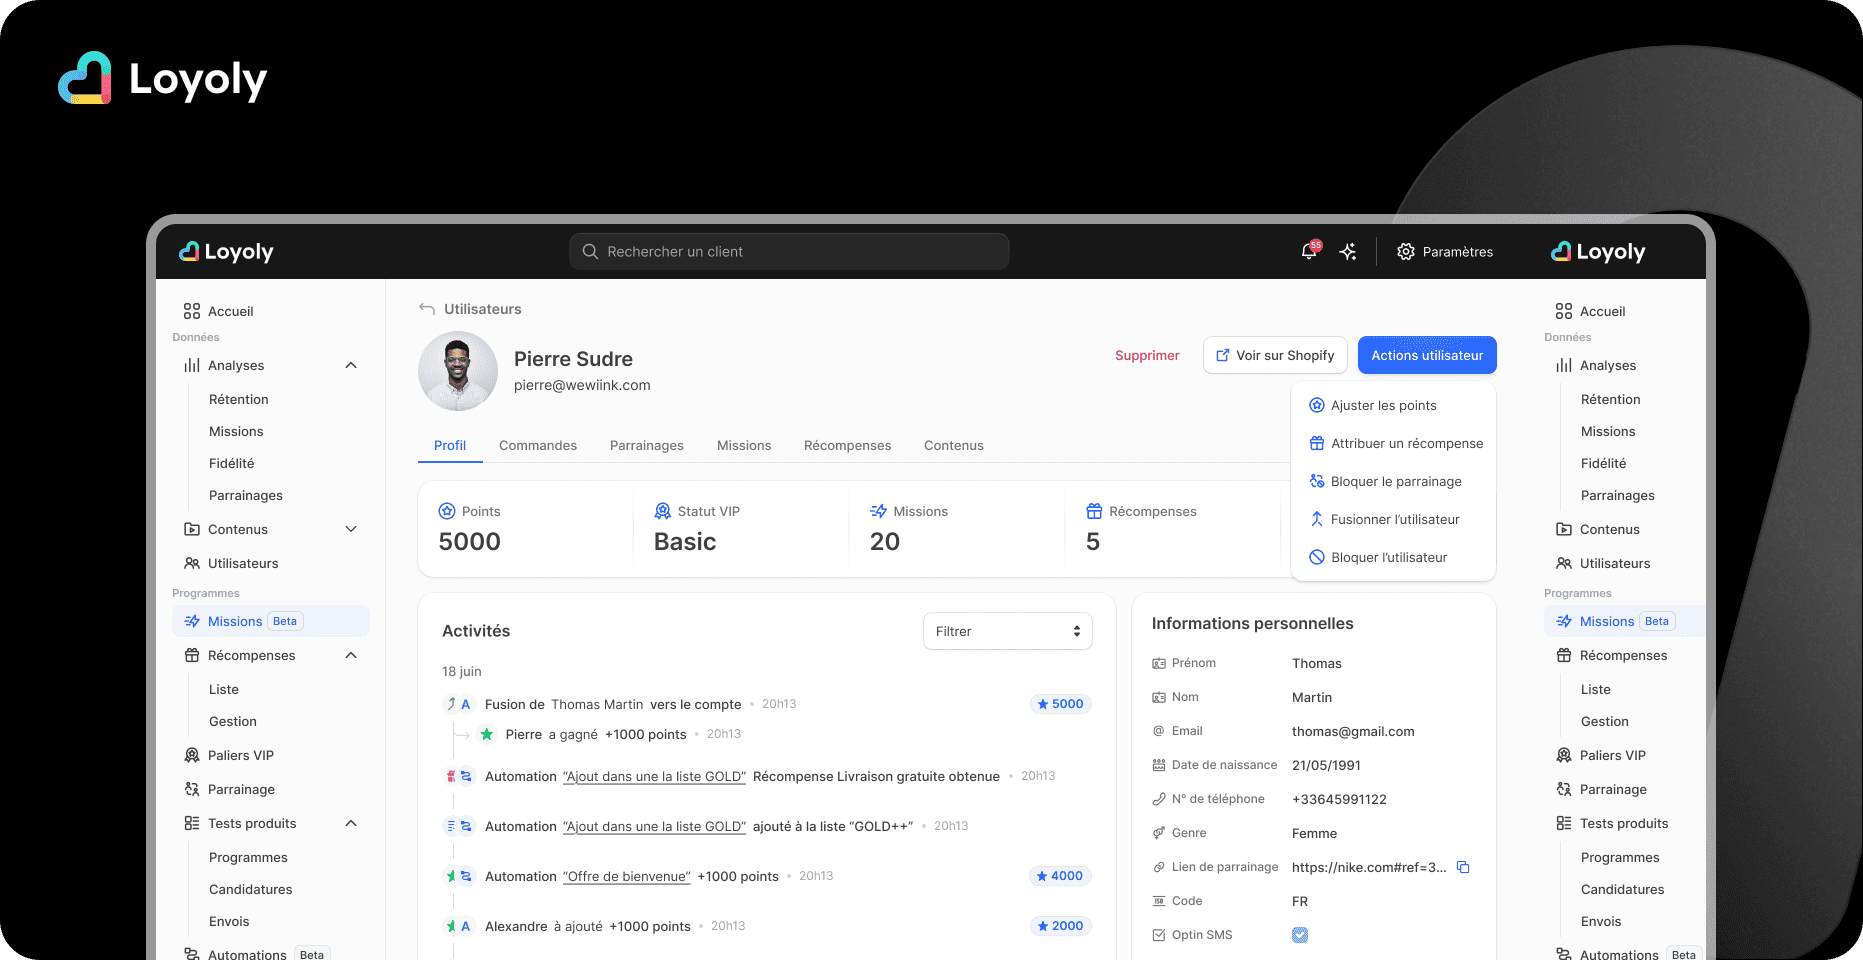Click the 4000 points badge in activities
Viewport: 1863px width, 960px height.
point(1060,876)
